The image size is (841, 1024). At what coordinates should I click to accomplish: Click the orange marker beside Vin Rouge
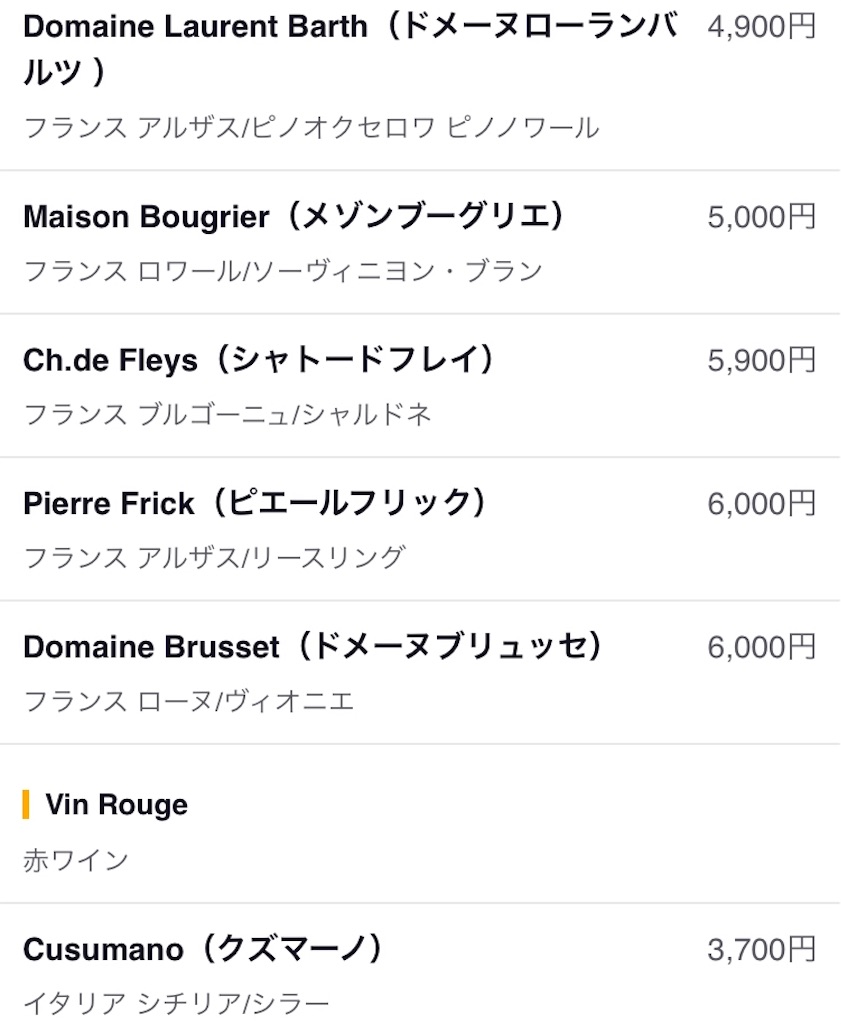25,804
